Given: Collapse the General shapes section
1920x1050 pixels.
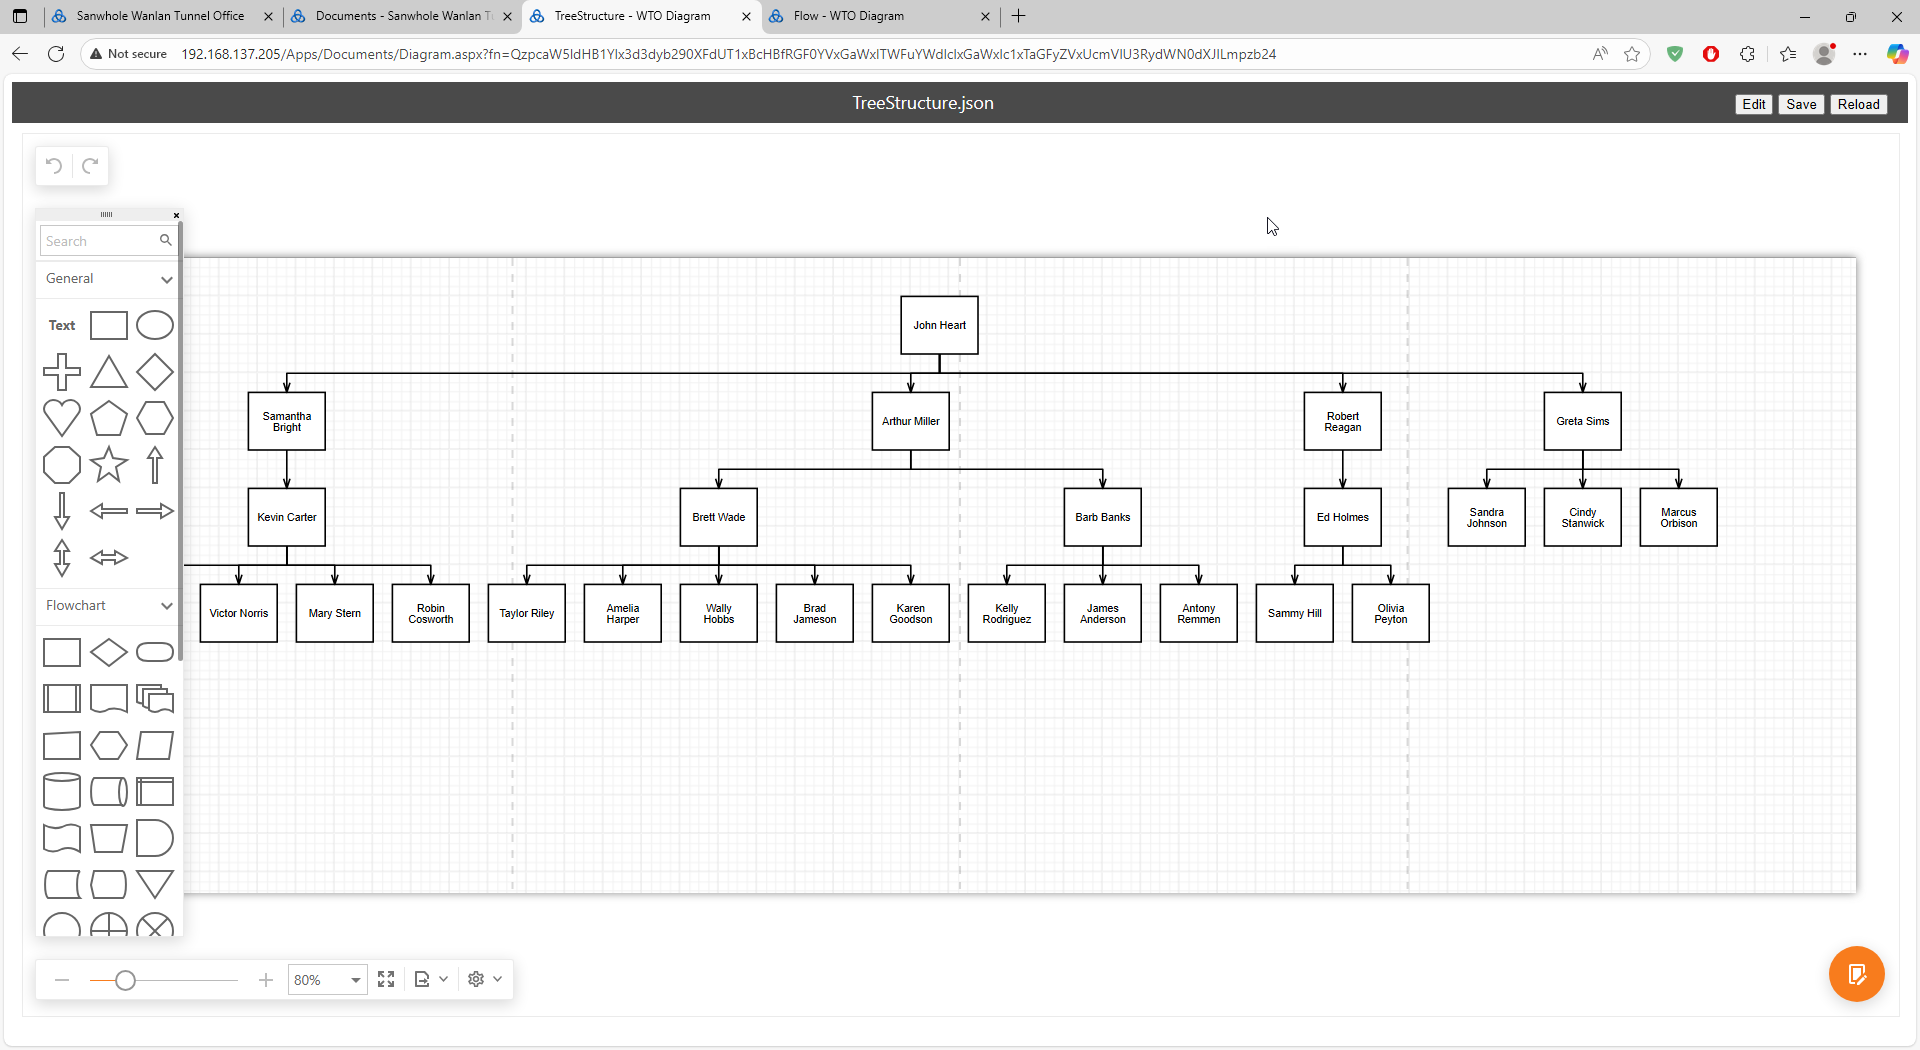Looking at the screenshot, I should (166, 279).
